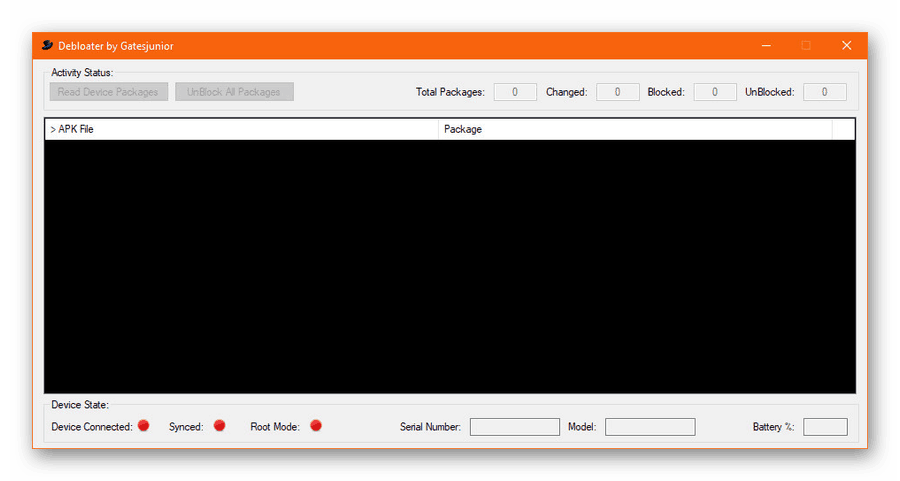Click the Synced red status indicator
Image resolution: width=900 pixels, height=481 pixels.
click(219, 425)
